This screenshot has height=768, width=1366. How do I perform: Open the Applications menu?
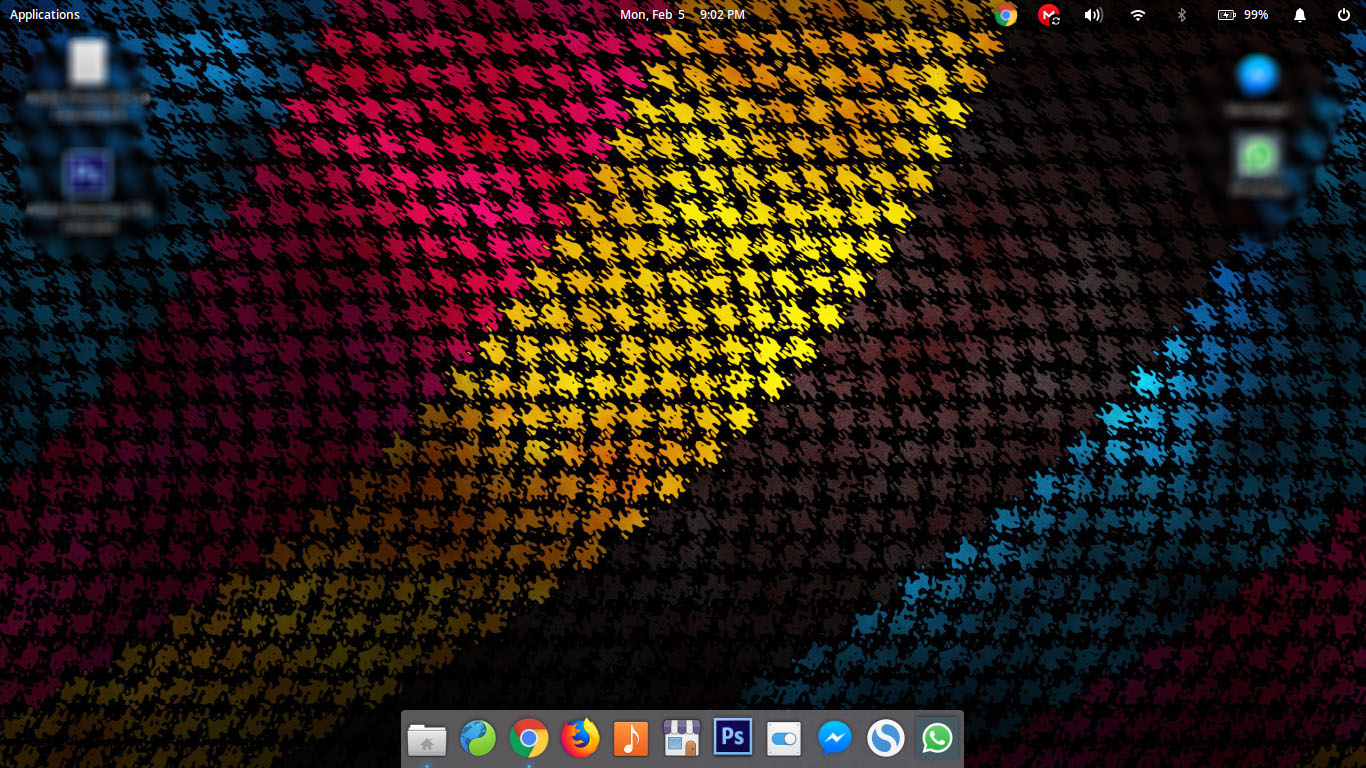coord(45,15)
